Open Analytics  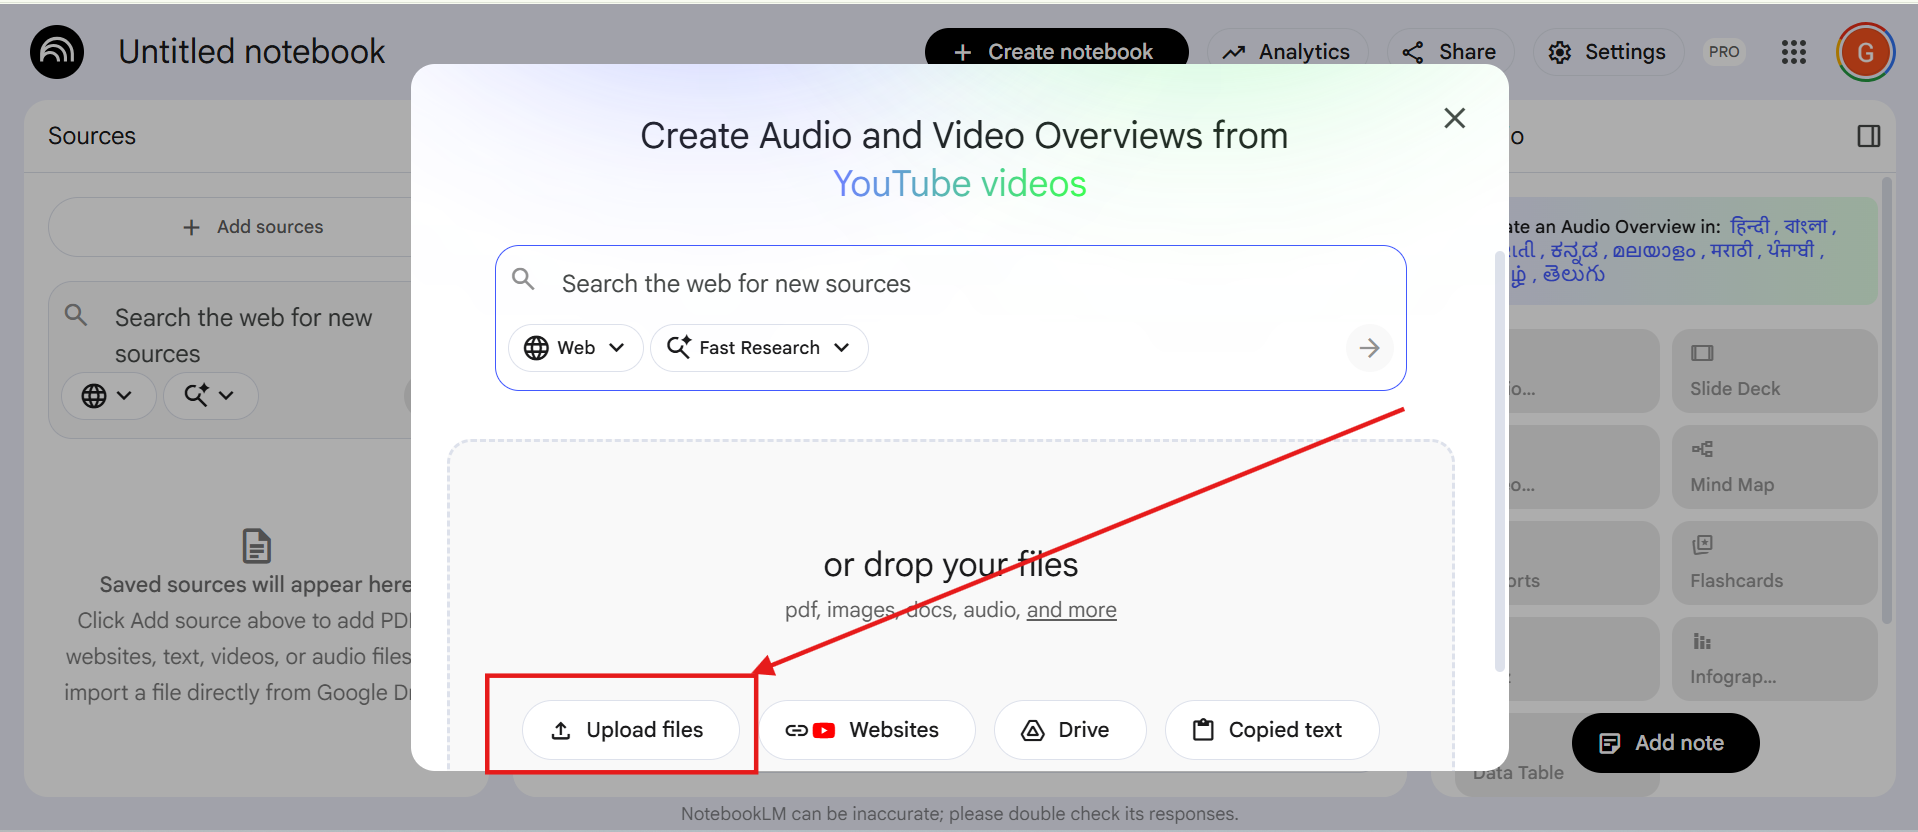(1288, 52)
